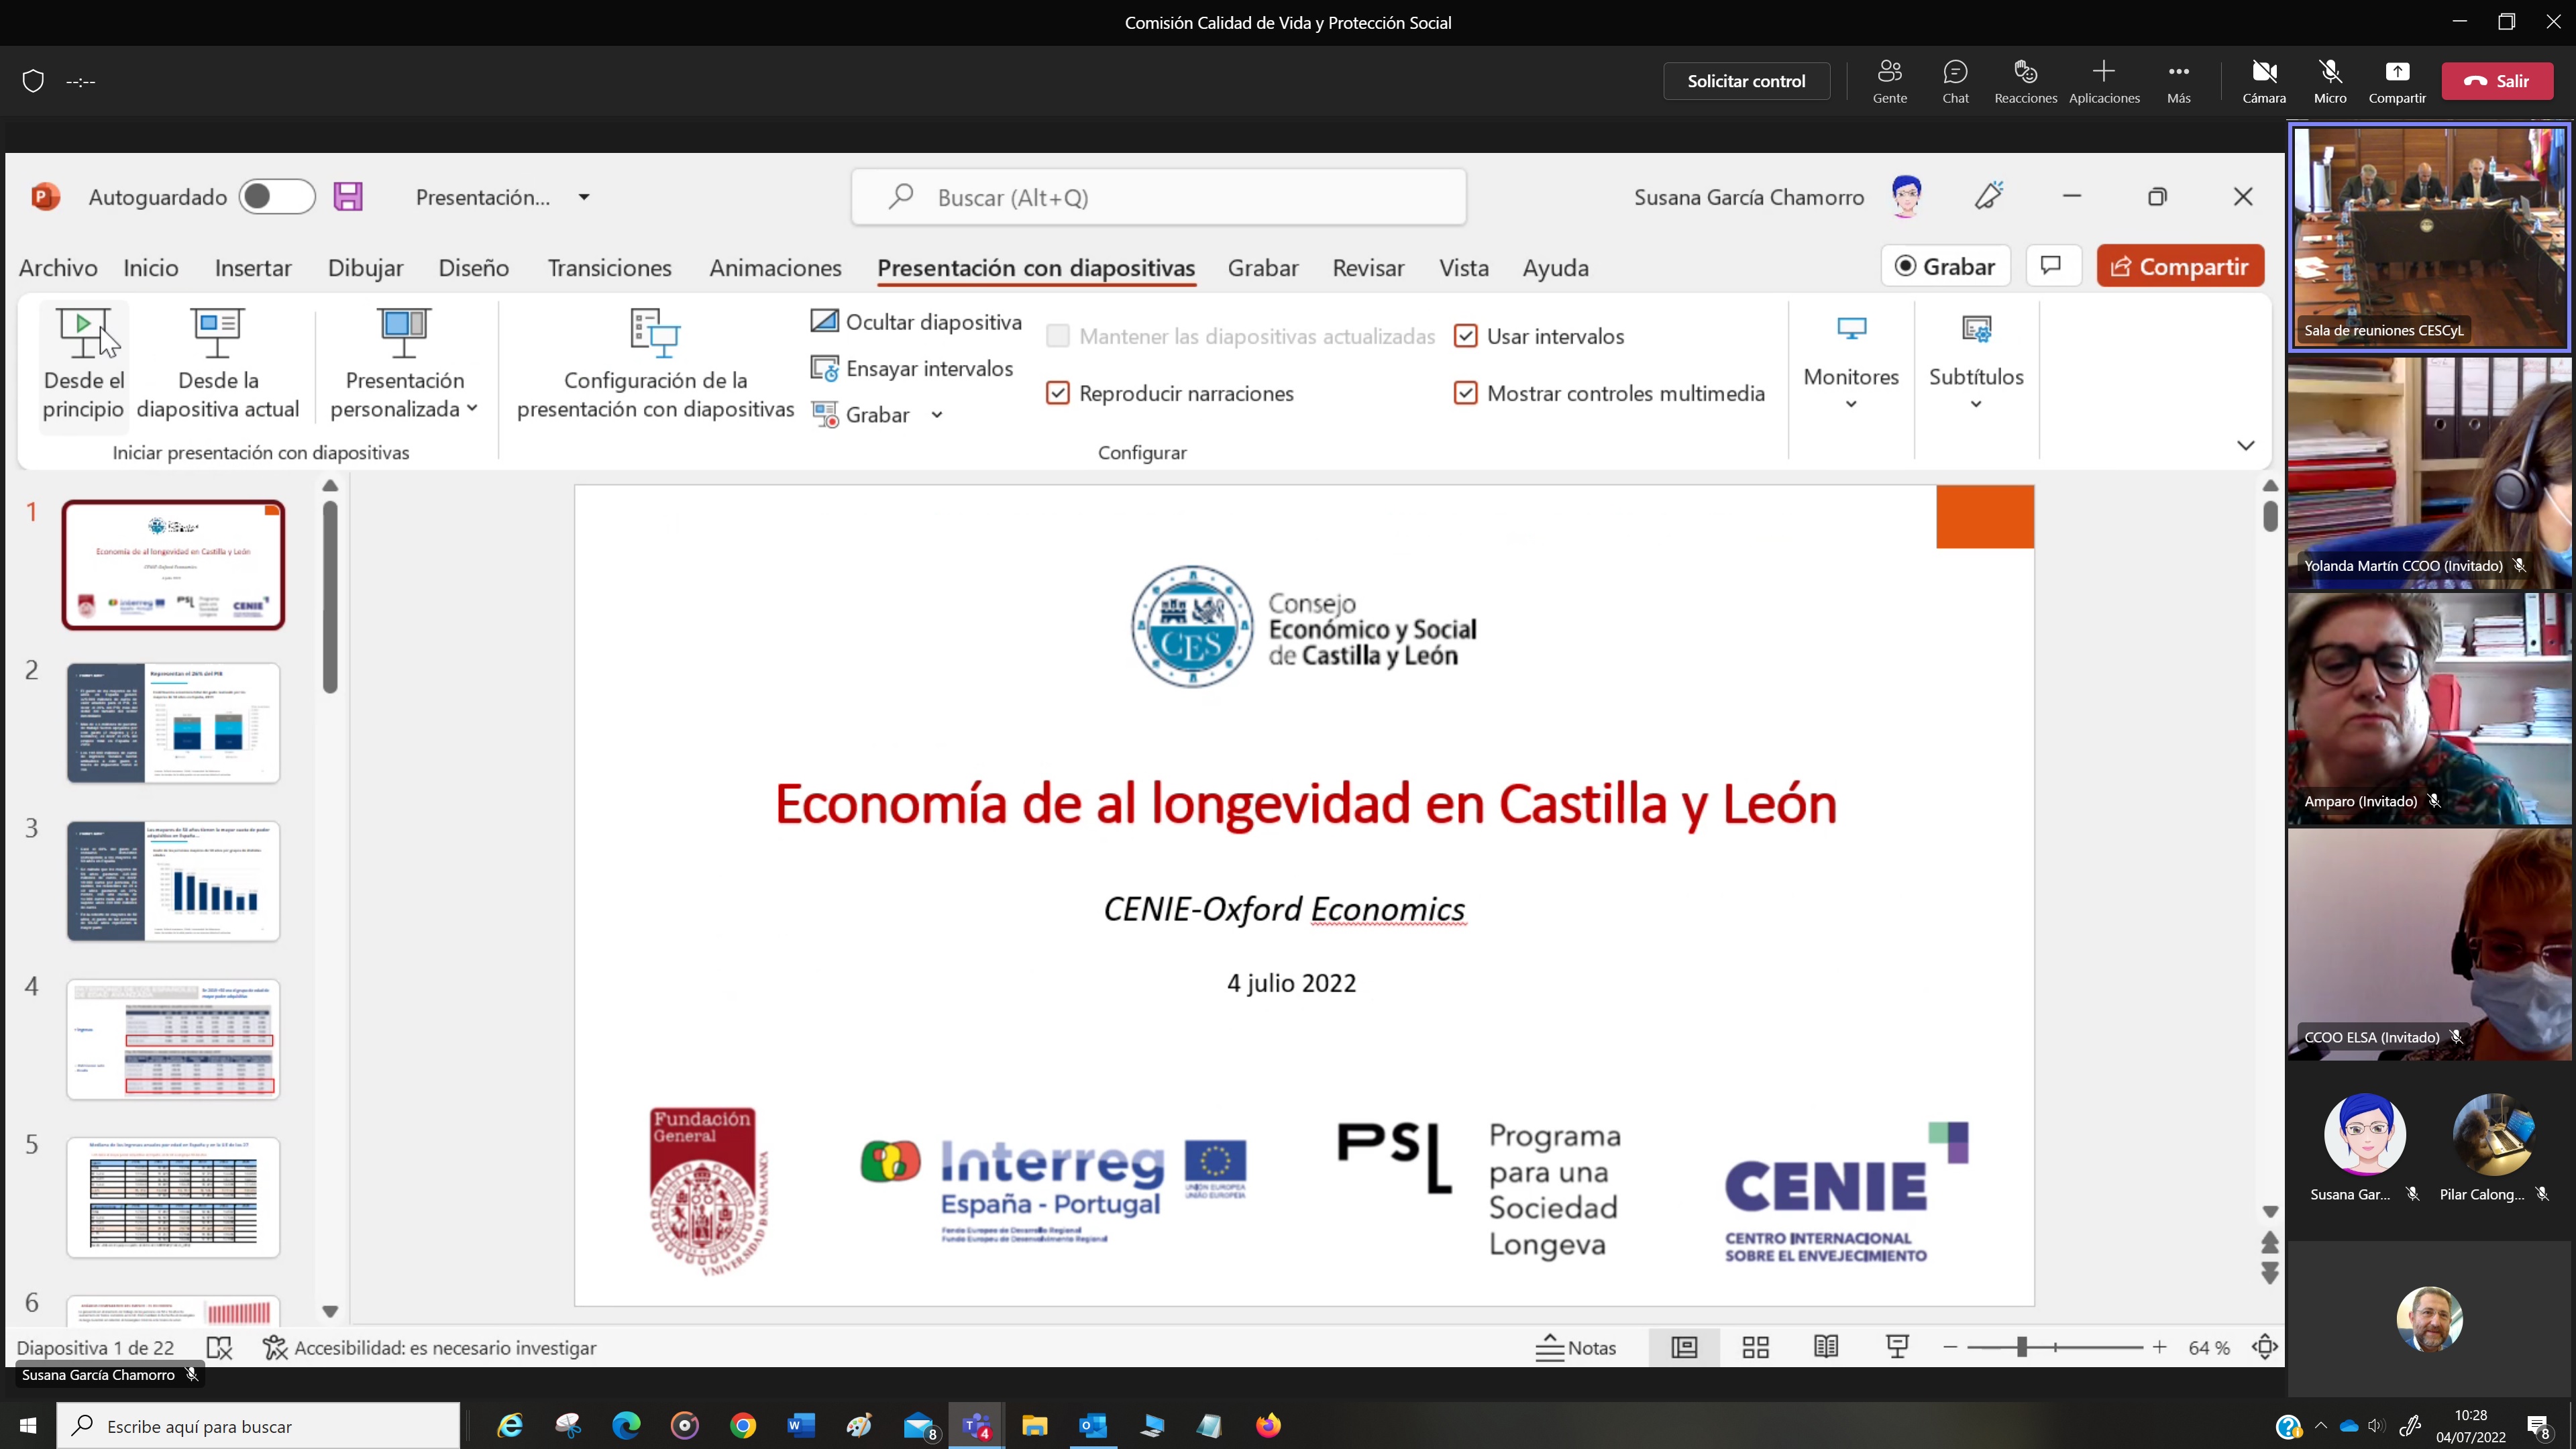The width and height of the screenshot is (2576, 1449).
Task: Switch to the Vista tab
Action: pos(1464,268)
